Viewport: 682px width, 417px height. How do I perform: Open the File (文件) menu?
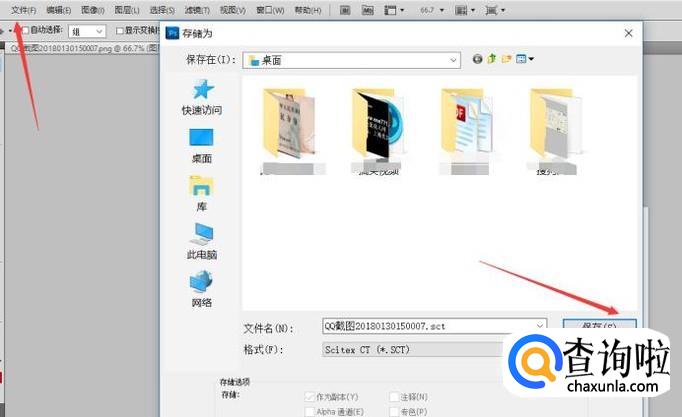point(23,10)
